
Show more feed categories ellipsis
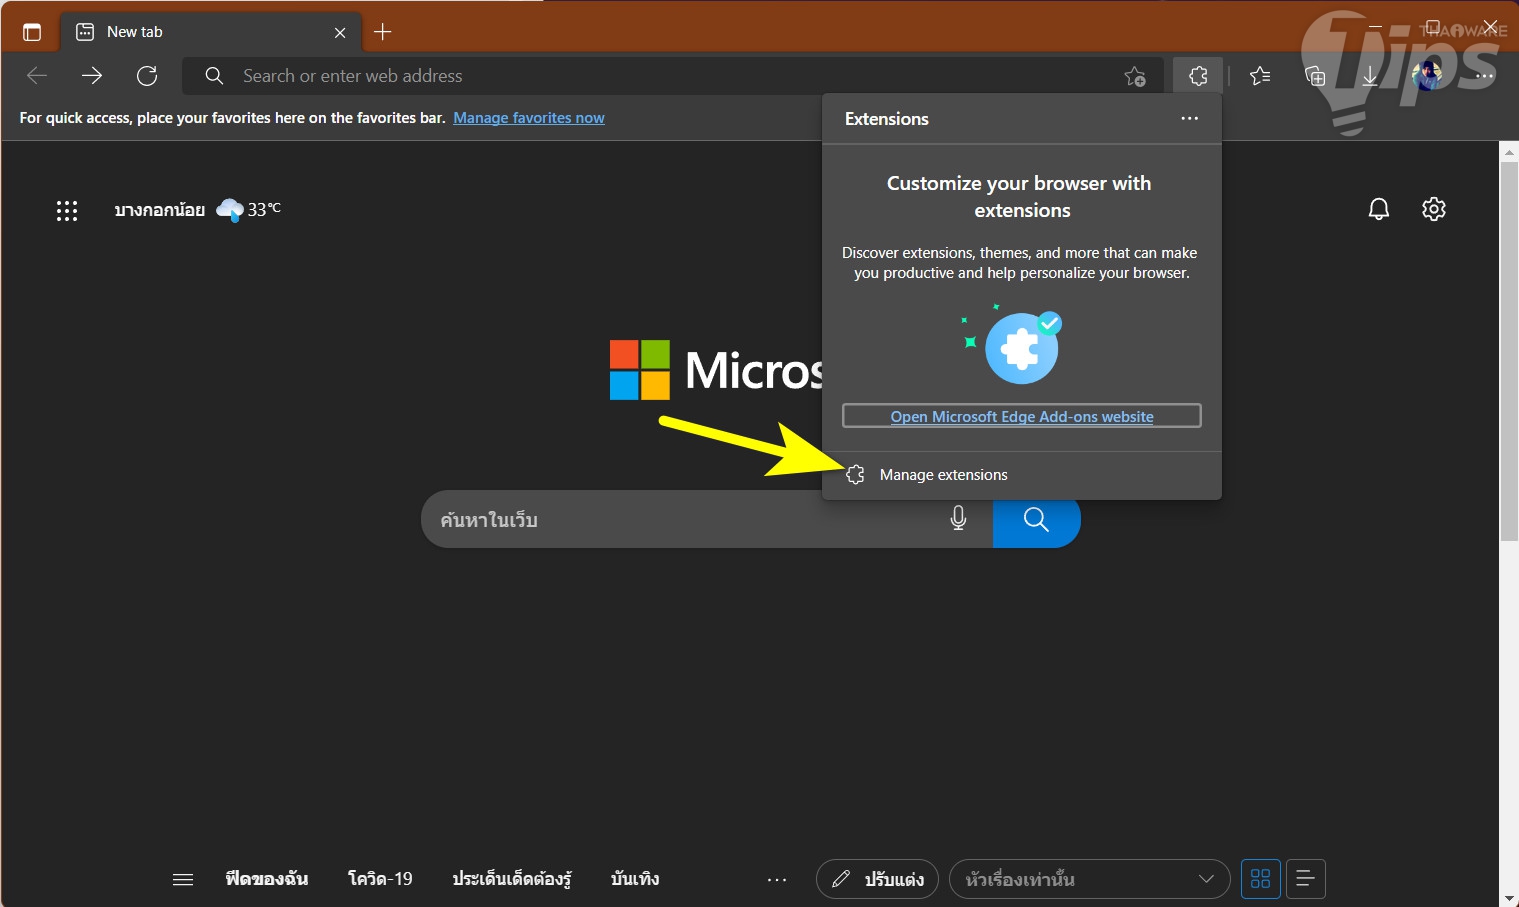[x=777, y=880]
